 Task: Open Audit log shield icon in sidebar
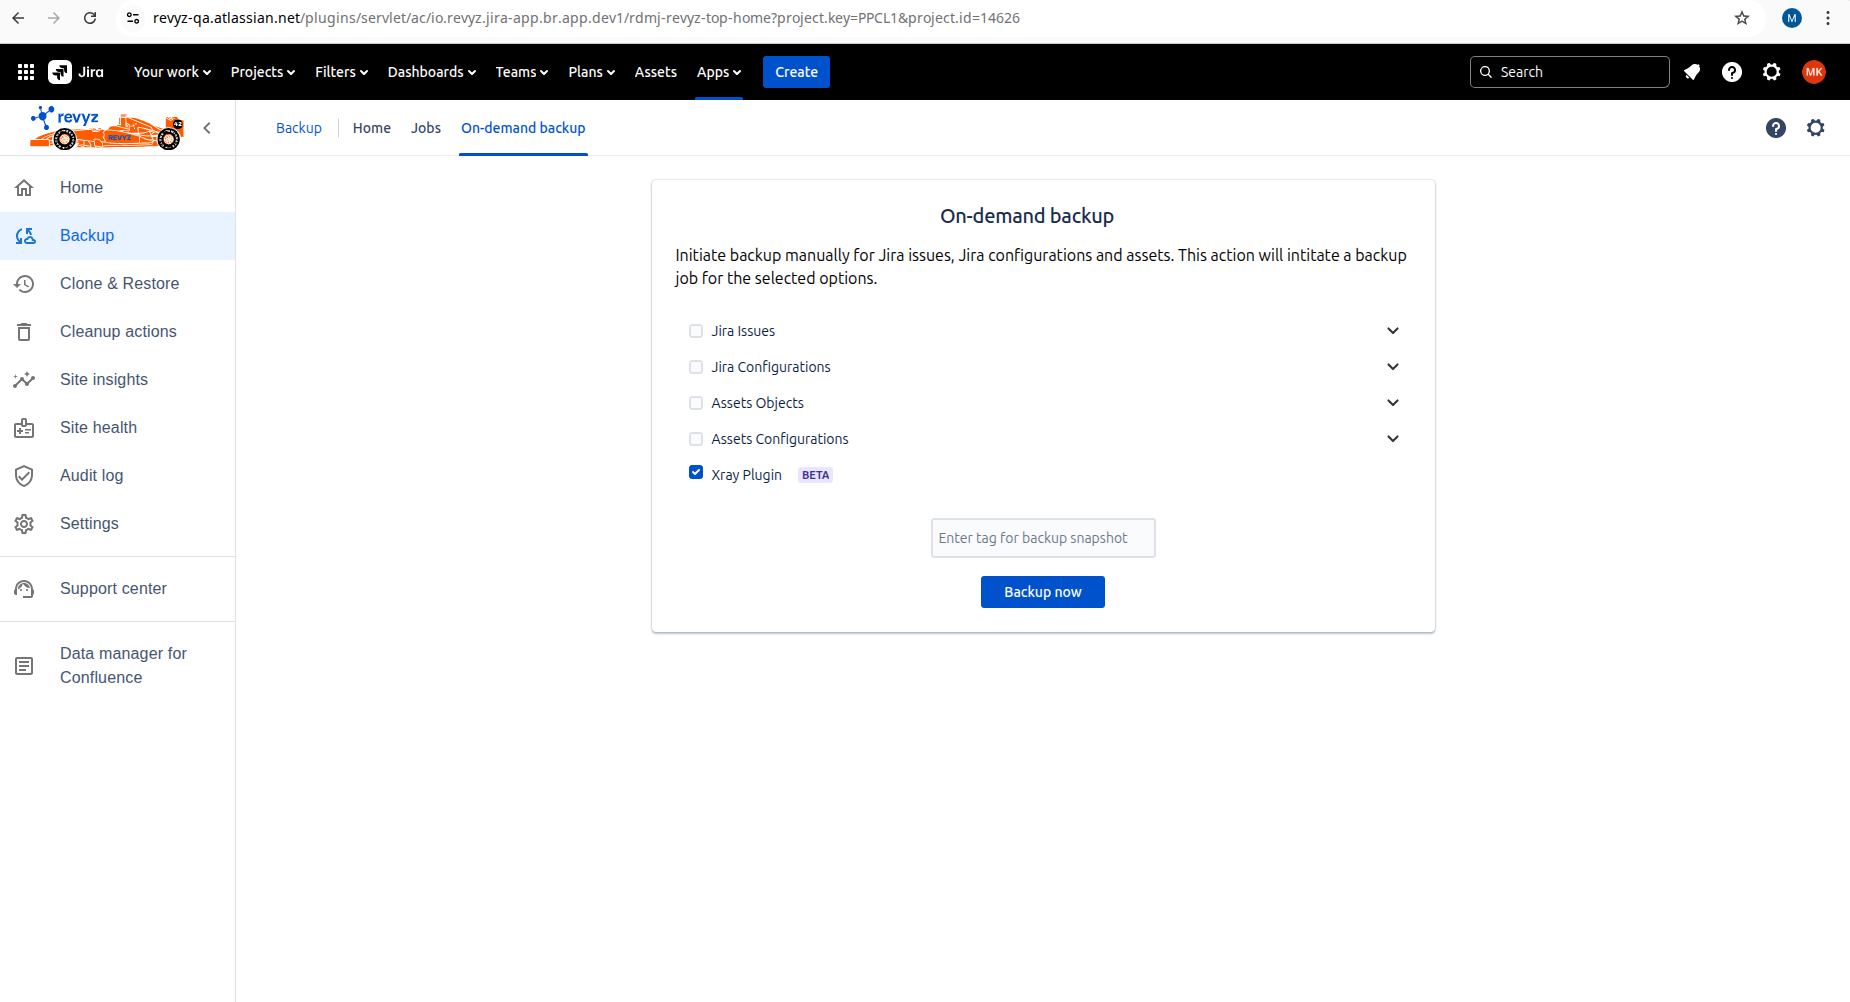tap(25, 476)
